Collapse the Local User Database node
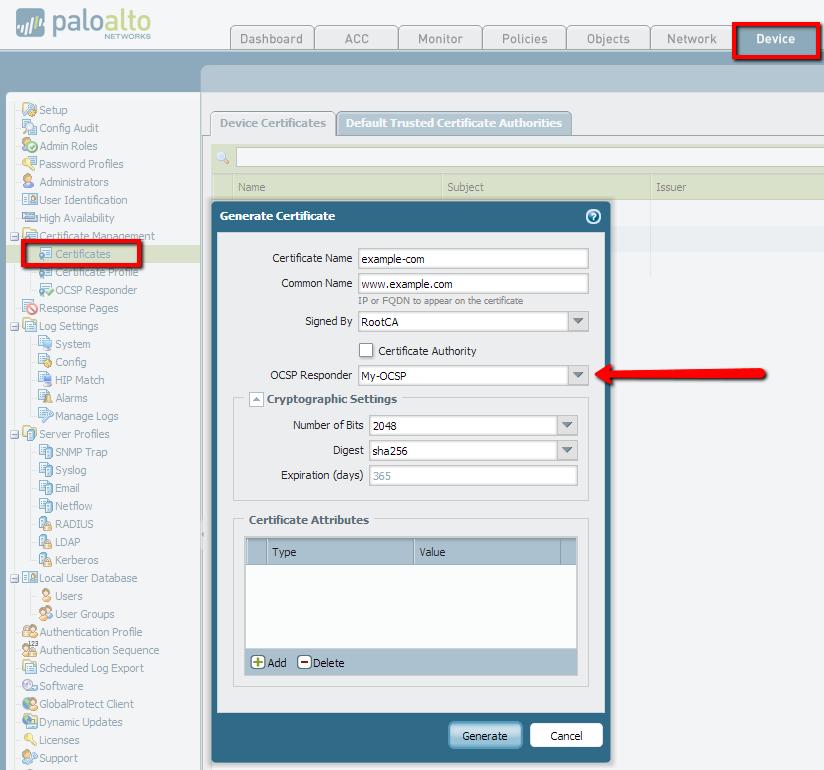Viewport: 824px width, 770px height. coord(15,578)
